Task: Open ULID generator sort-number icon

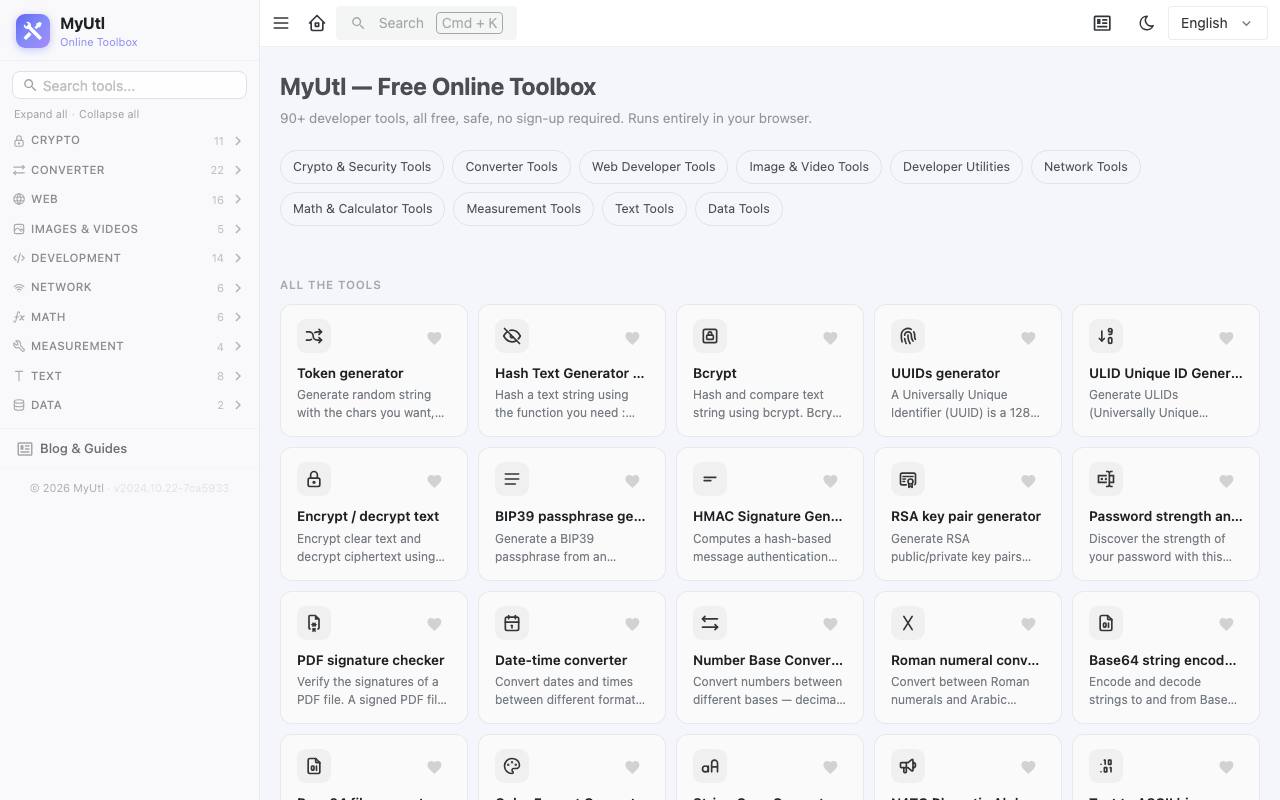Action: [1106, 336]
